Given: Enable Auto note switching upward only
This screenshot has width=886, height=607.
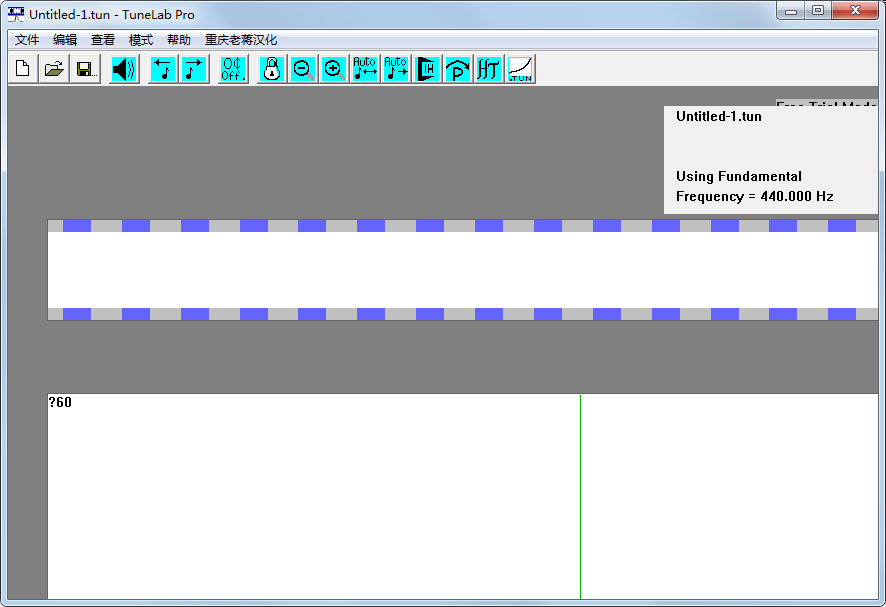Looking at the screenshot, I should click(396, 69).
